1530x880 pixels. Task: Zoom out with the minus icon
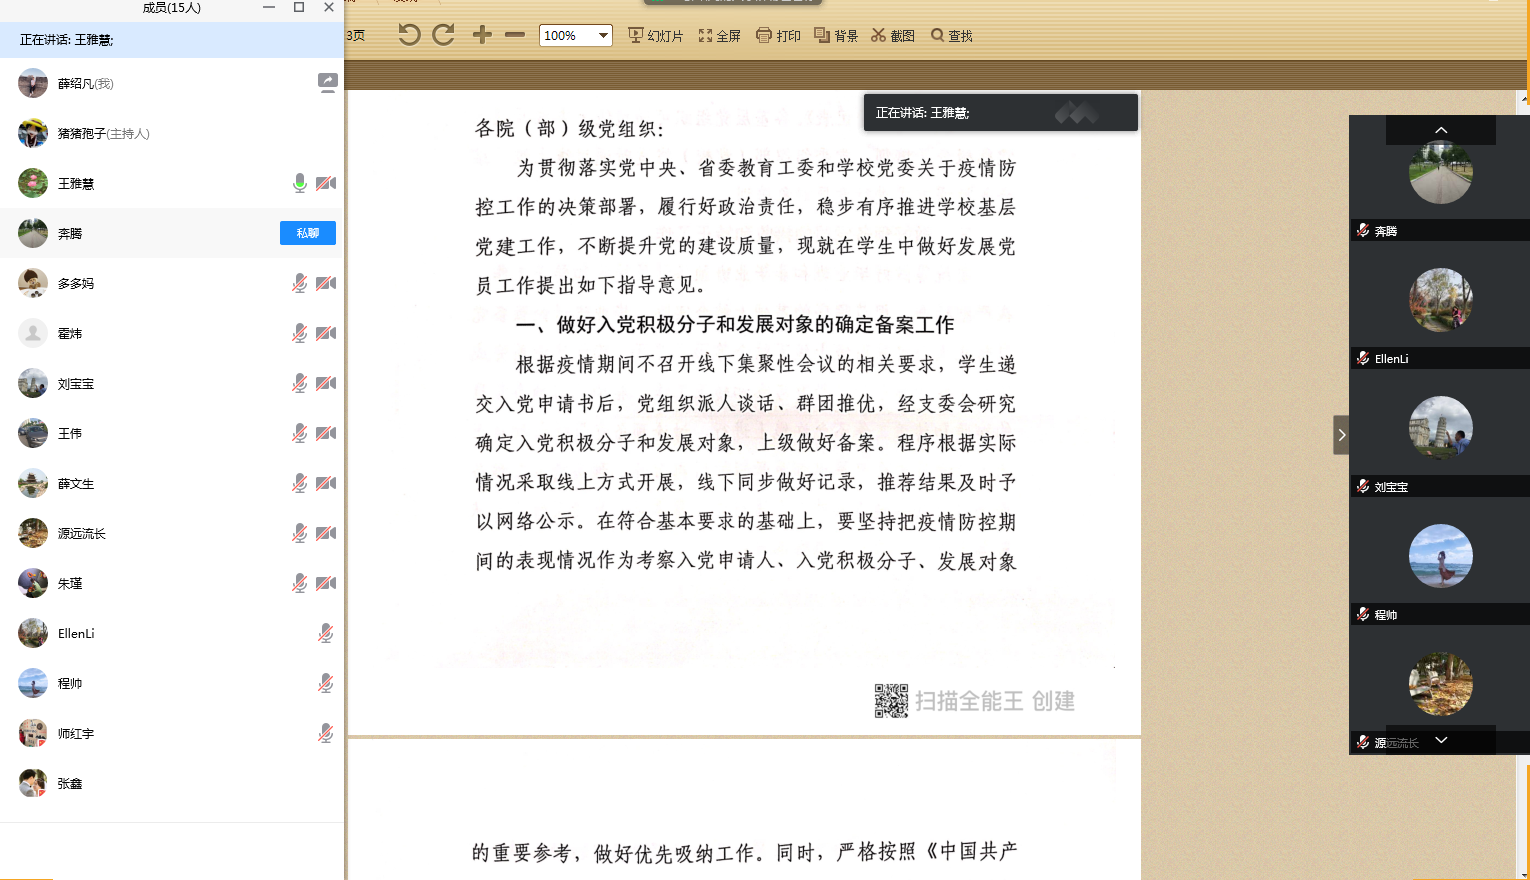515,35
